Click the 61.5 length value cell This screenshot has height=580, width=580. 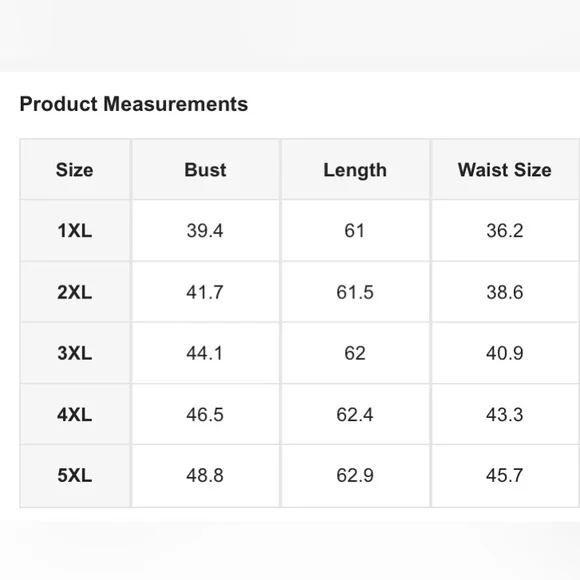[x=355, y=292]
